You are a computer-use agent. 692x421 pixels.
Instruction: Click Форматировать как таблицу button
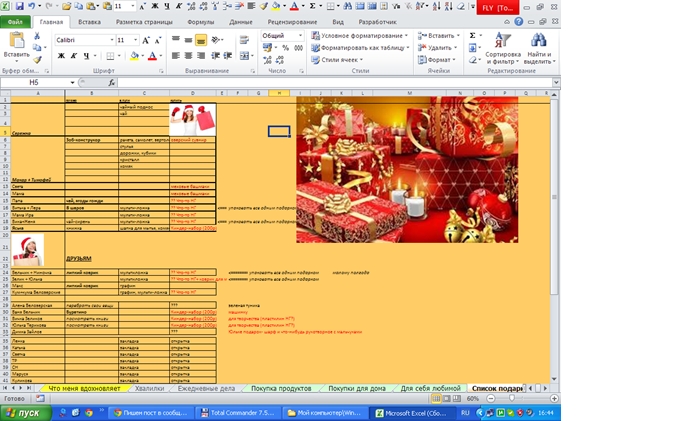coord(361,48)
